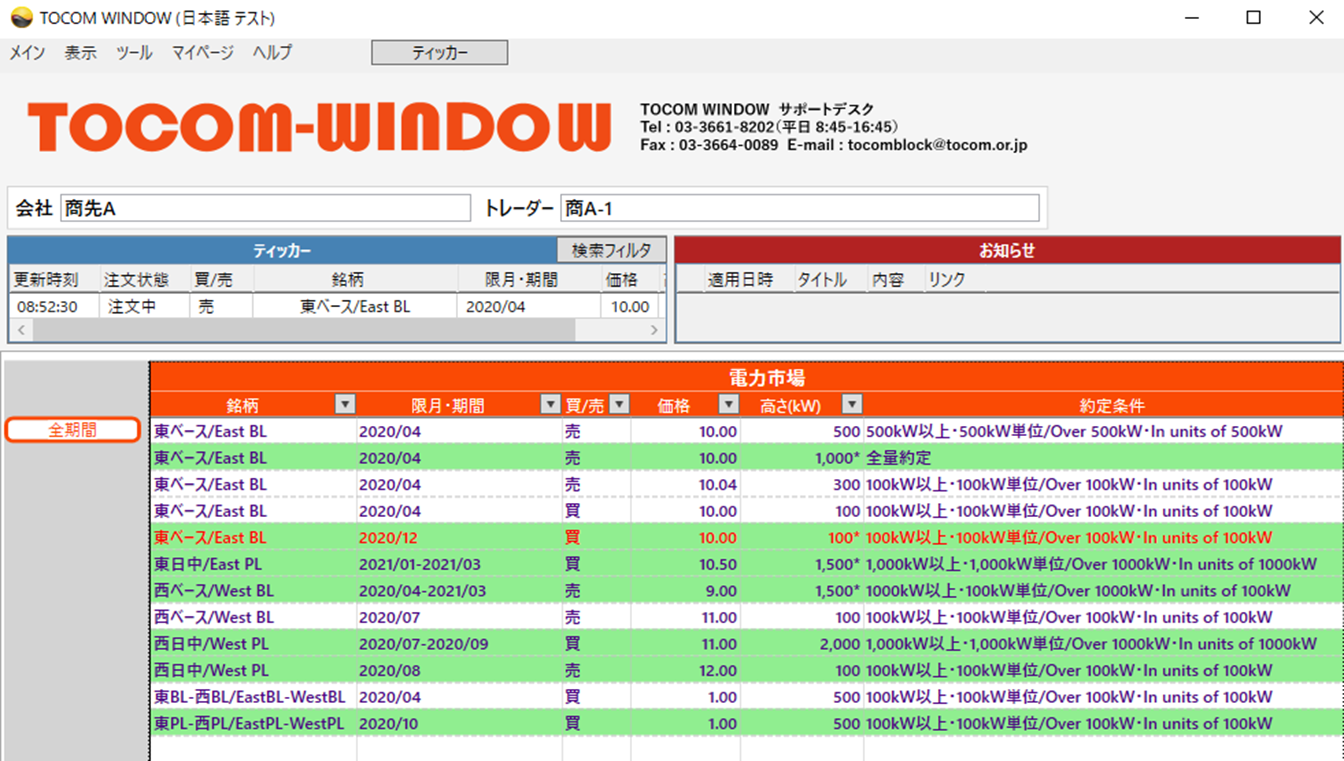Screen dimensions: 1344x761
Task: Click the 9.00 price cell
Action: pyautogui.click(x=686, y=590)
